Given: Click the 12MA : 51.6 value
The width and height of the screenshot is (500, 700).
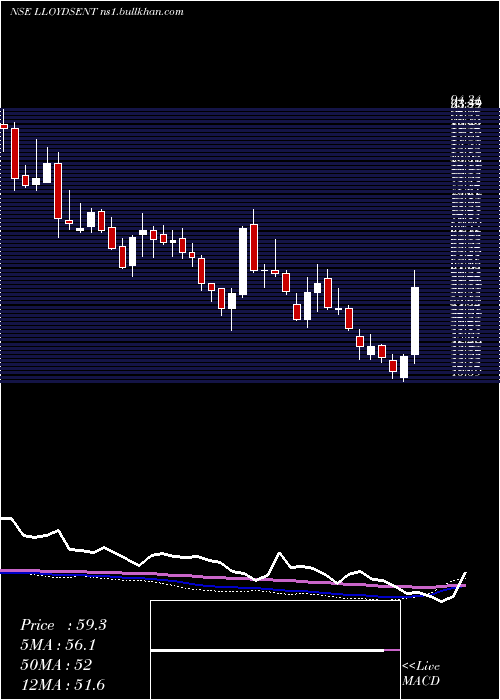Looking at the screenshot, I should pyautogui.click(x=63, y=684).
